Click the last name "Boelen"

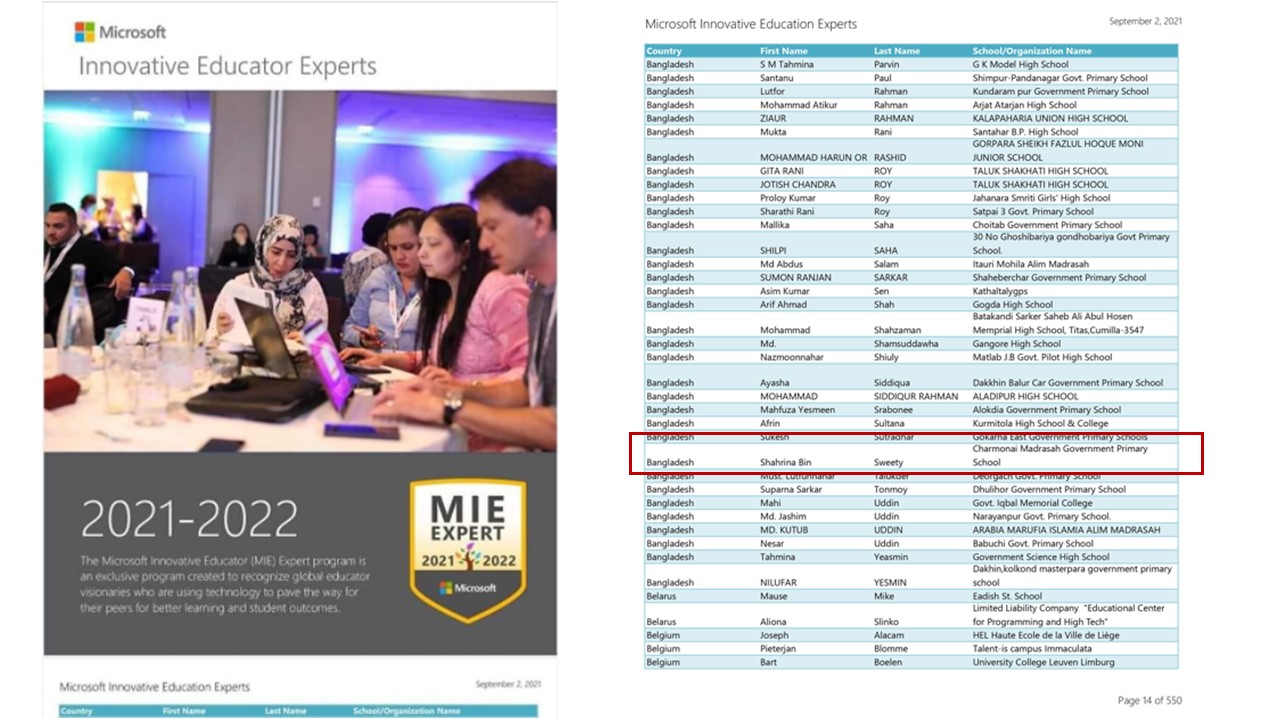click(x=889, y=662)
